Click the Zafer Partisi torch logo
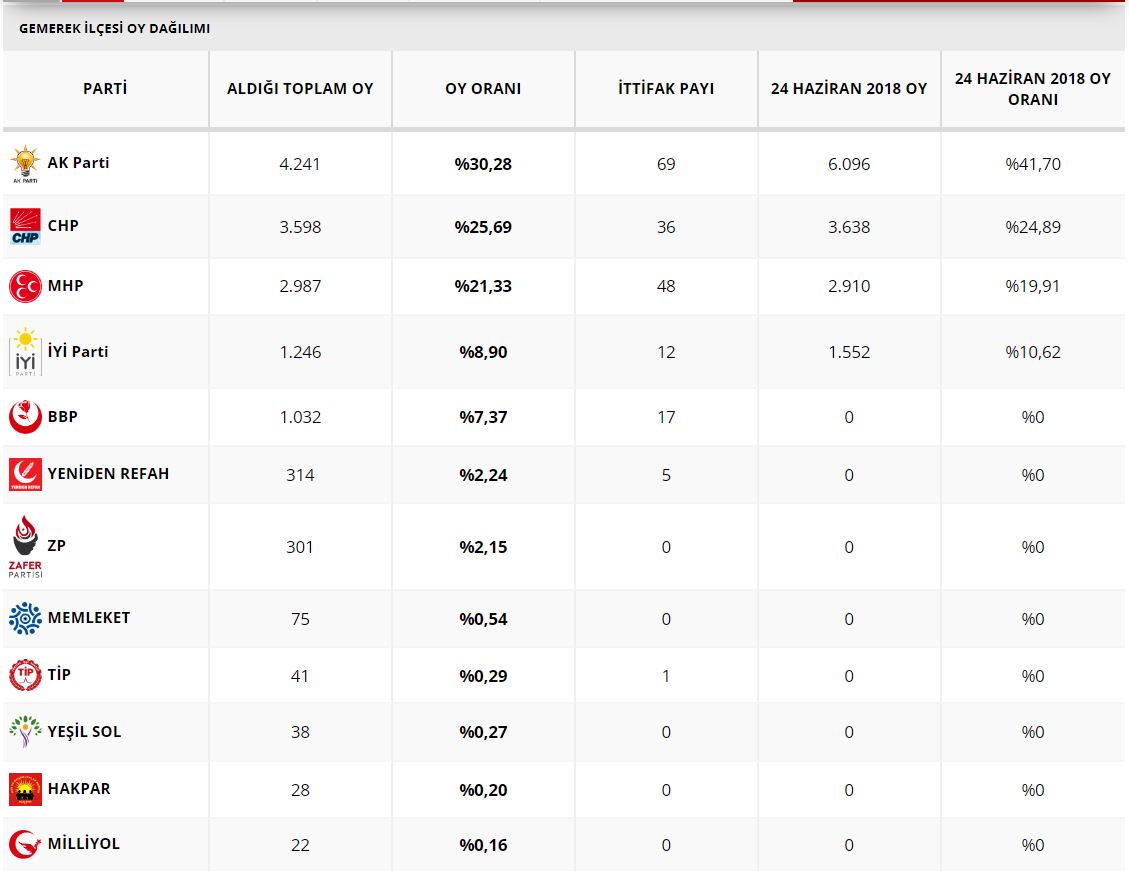The image size is (1129, 871). pos(25,546)
